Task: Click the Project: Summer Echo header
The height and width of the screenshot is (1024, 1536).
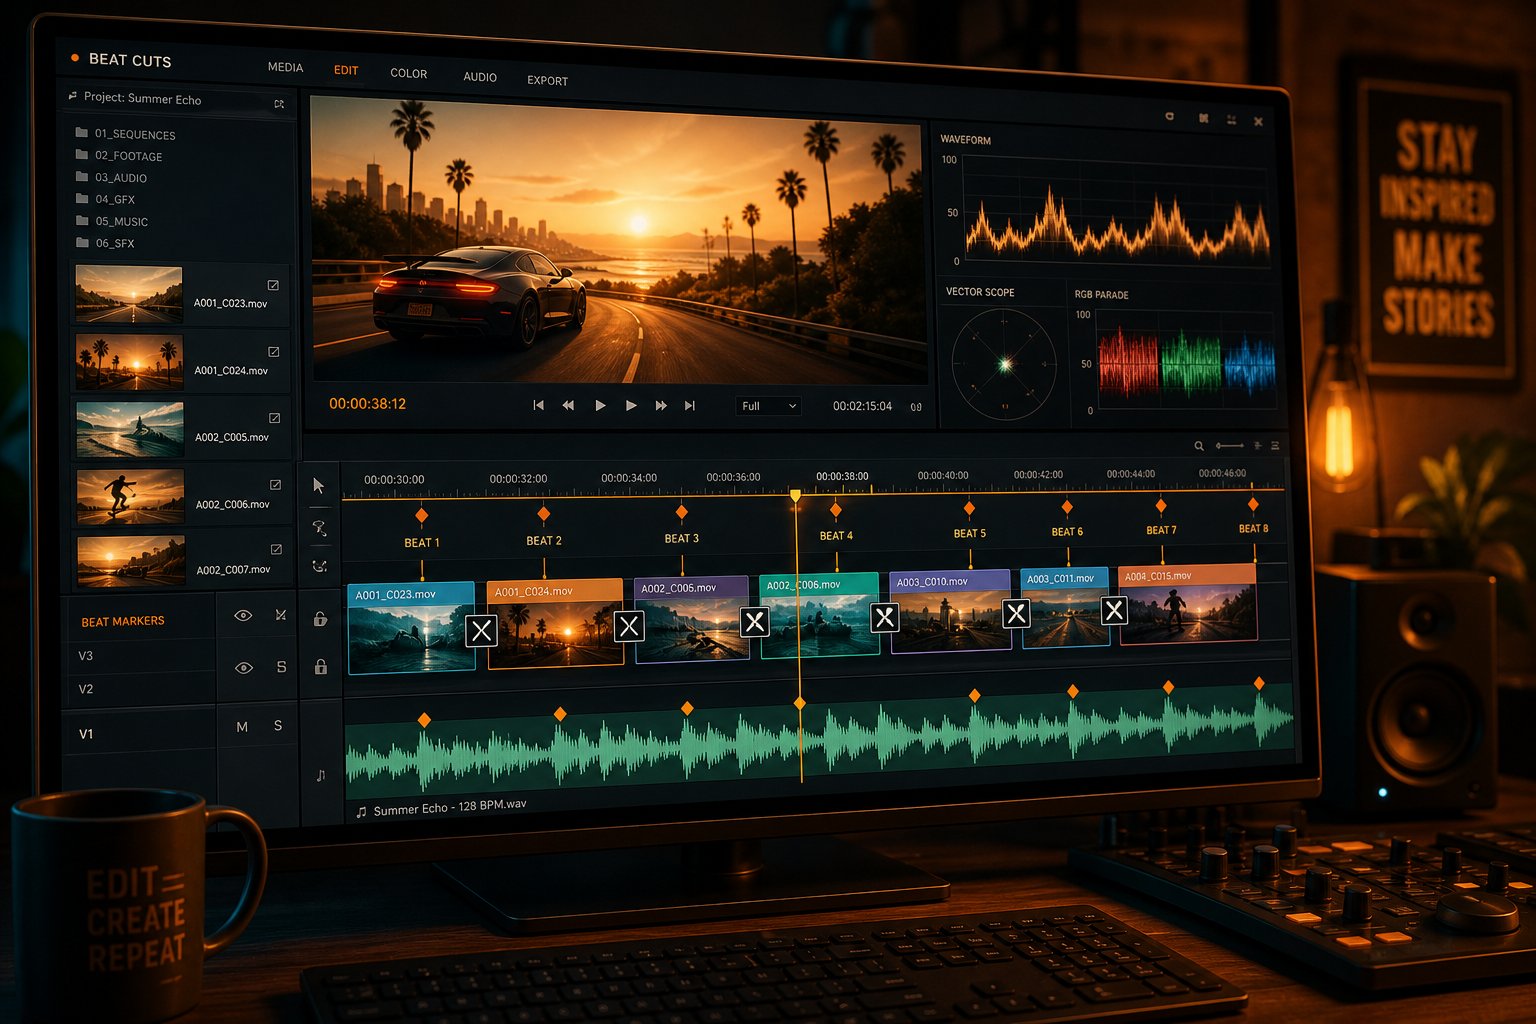Action: pyautogui.click(x=142, y=98)
